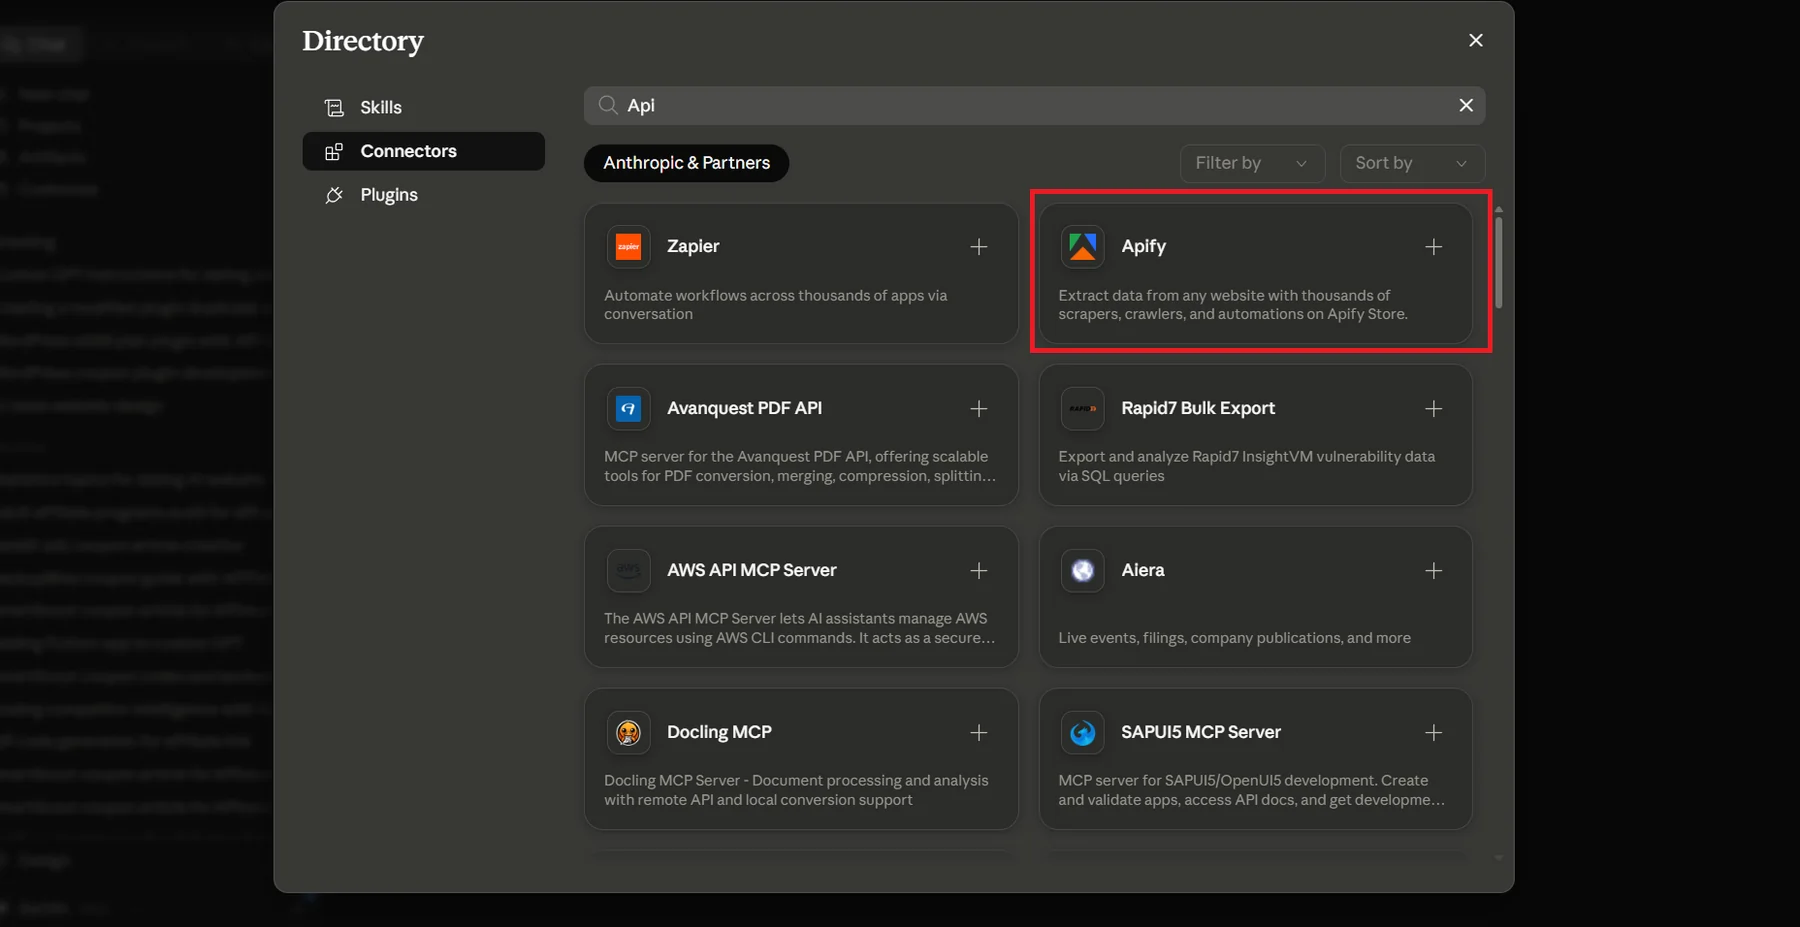Add the Rapid7 Bulk Export connector
Screen dimensions: 1800x927
1433,409
